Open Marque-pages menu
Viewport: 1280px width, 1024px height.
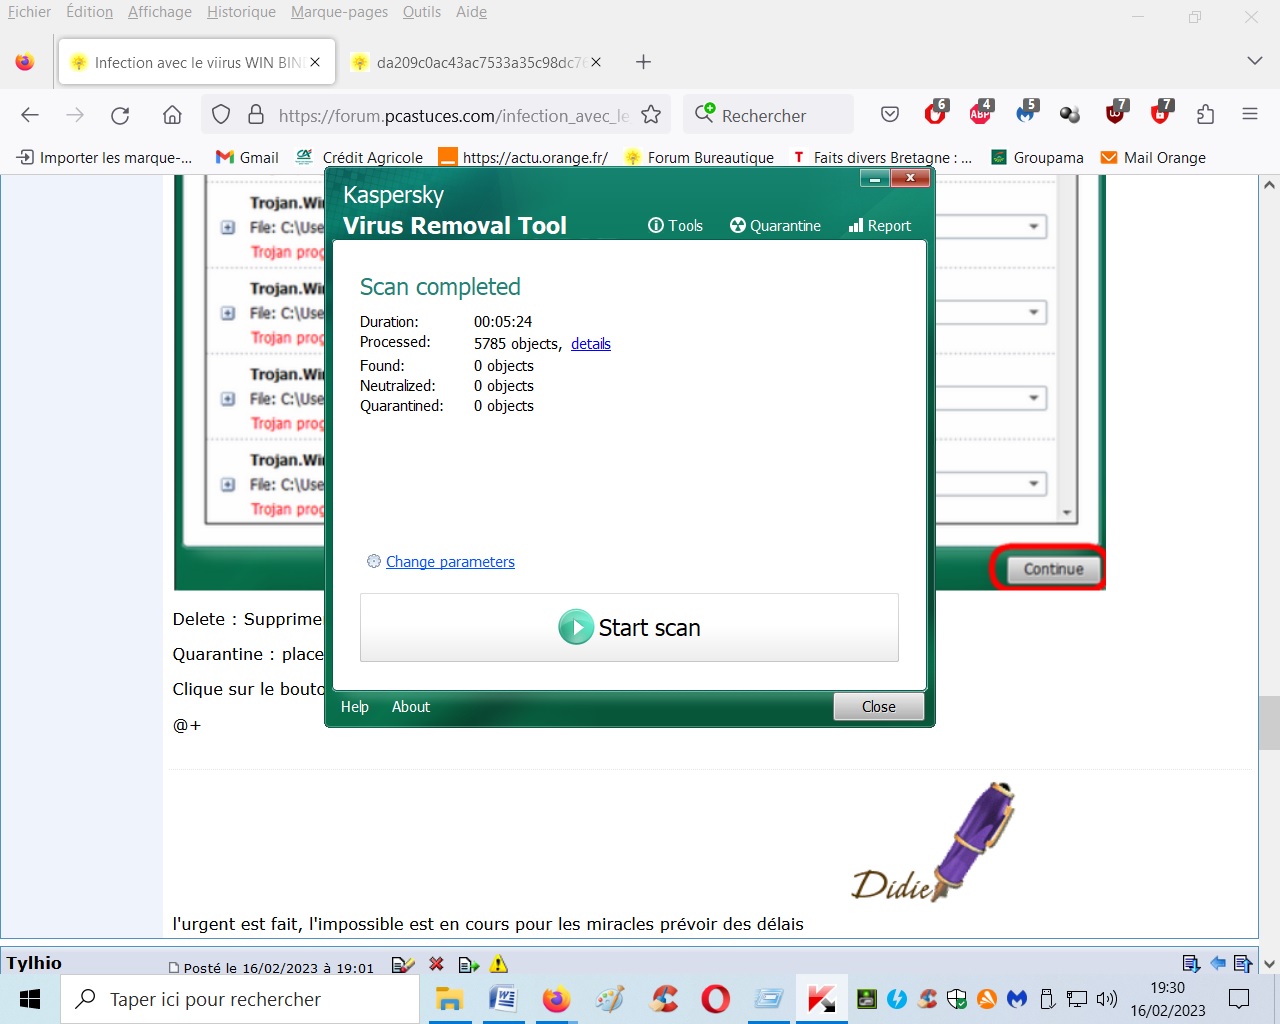pos(339,12)
